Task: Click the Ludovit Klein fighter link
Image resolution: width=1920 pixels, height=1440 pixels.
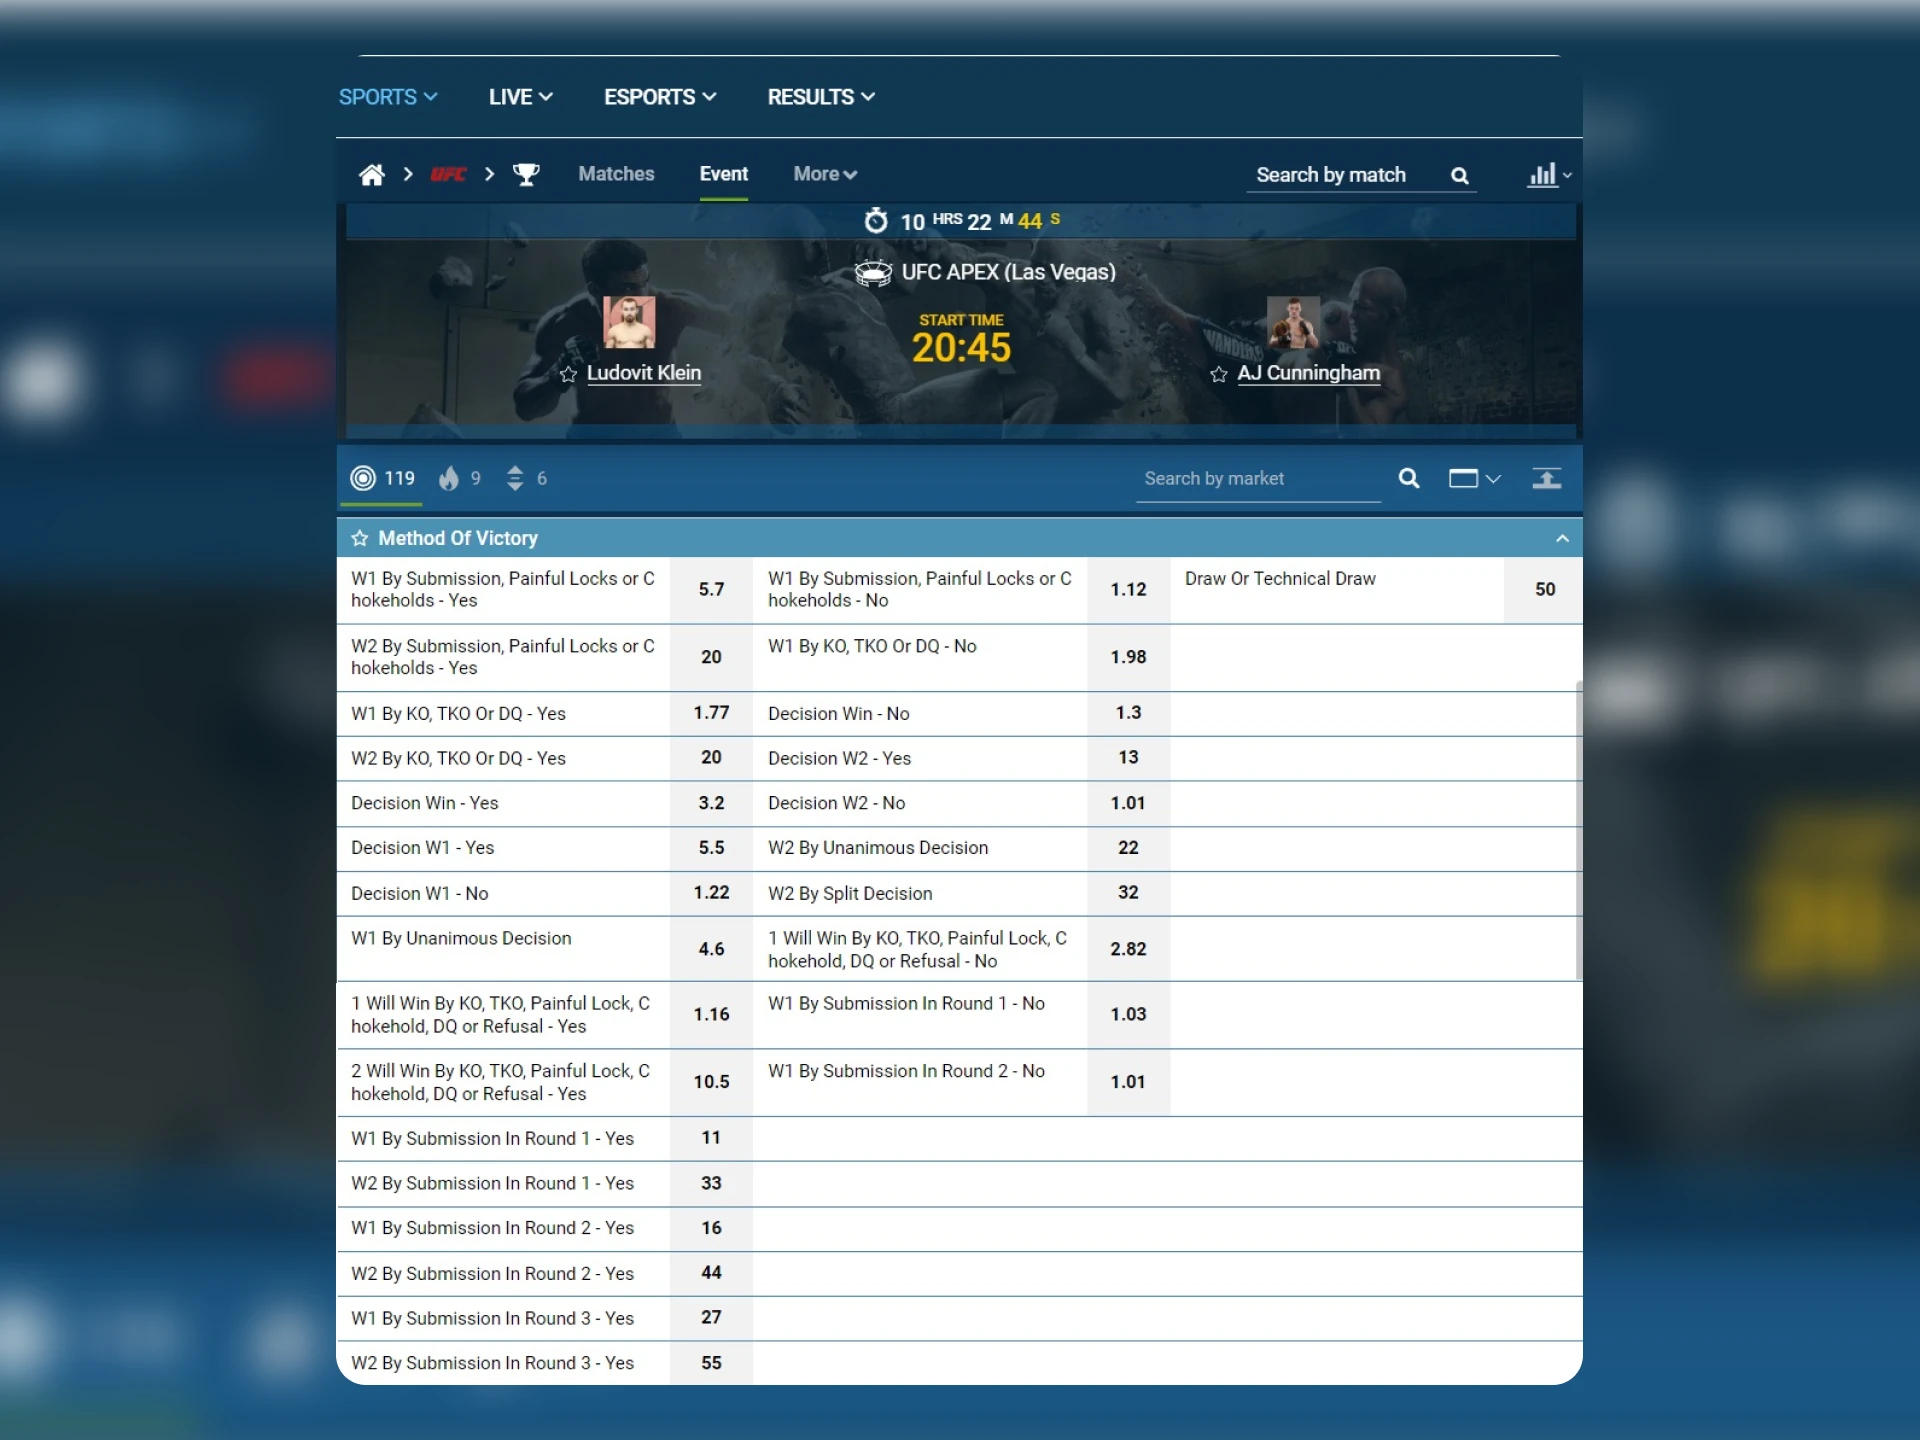Action: 644,372
